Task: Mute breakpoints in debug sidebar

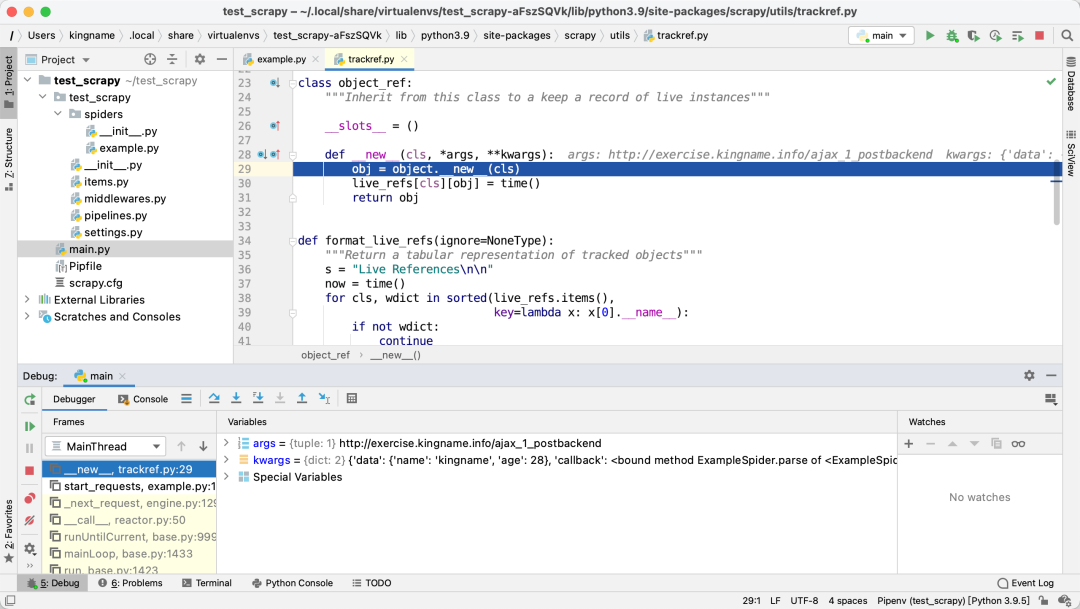Action: (x=30, y=520)
